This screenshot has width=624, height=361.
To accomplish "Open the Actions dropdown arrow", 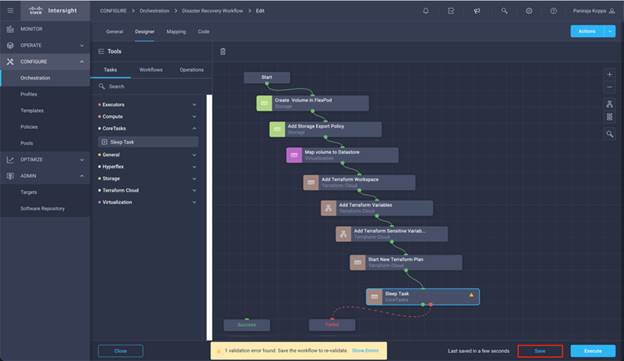I will point(610,31).
